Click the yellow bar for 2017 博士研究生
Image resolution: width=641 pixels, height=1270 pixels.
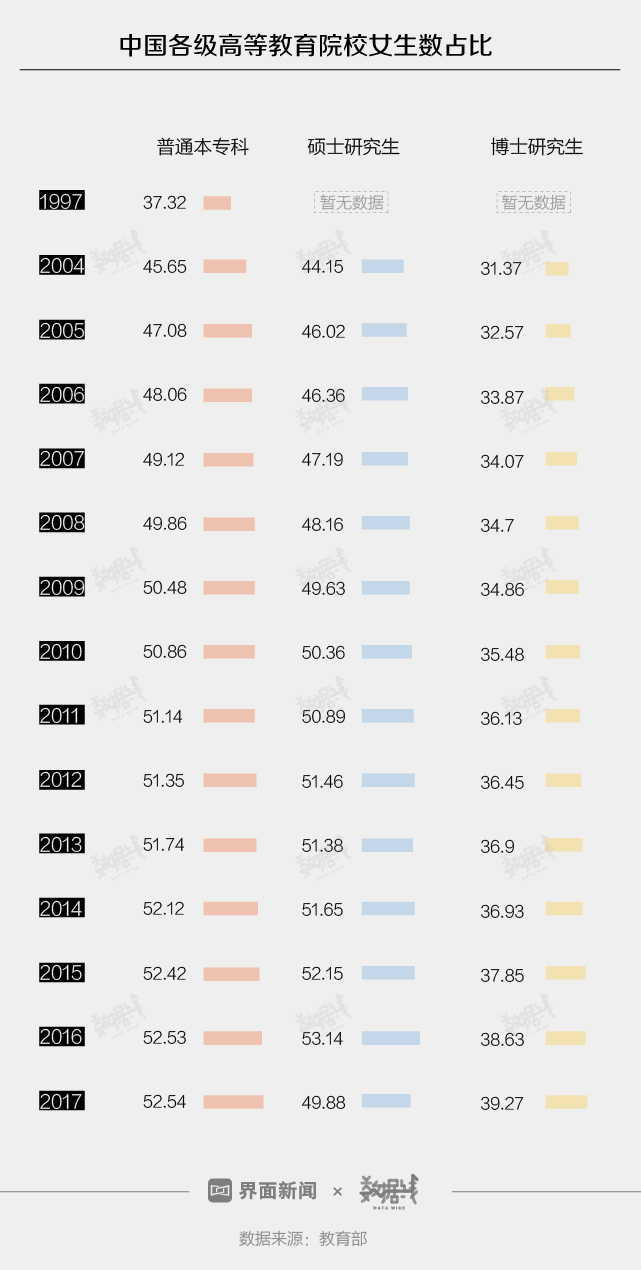point(566,1102)
